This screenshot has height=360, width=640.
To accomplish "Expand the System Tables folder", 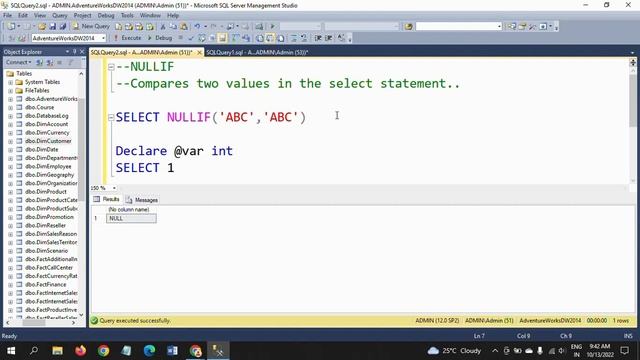I will pyautogui.click(x=10, y=82).
